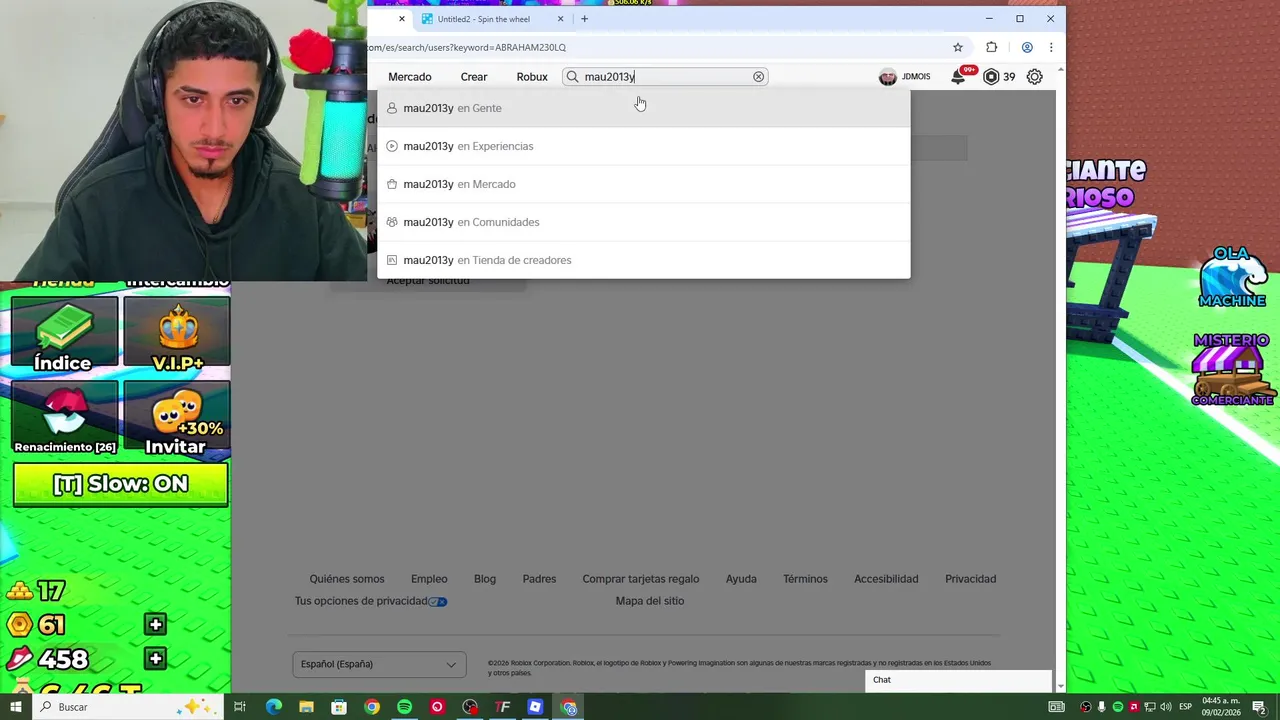Open Empleo footer link
1280x720 pixels.
[429, 579]
